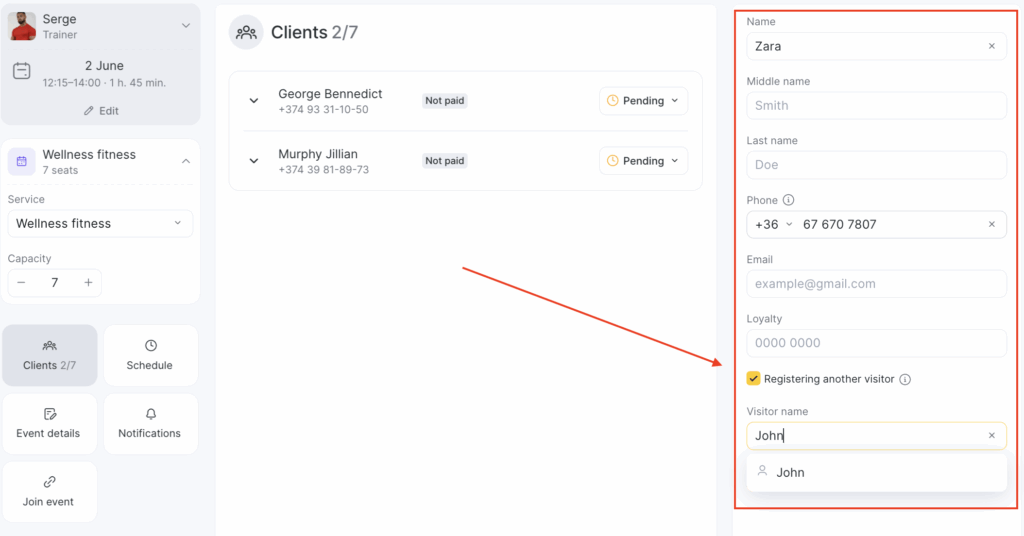Screen dimensions: 1024x536
Task: Open the Notifications tab
Action: coord(150,424)
